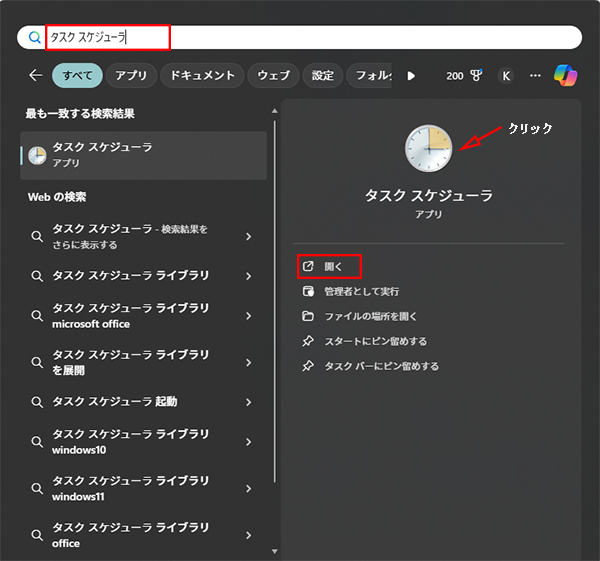Expand chevron for windows10 suggestion
The image size is (600, 561).
(x=249, y=442)
